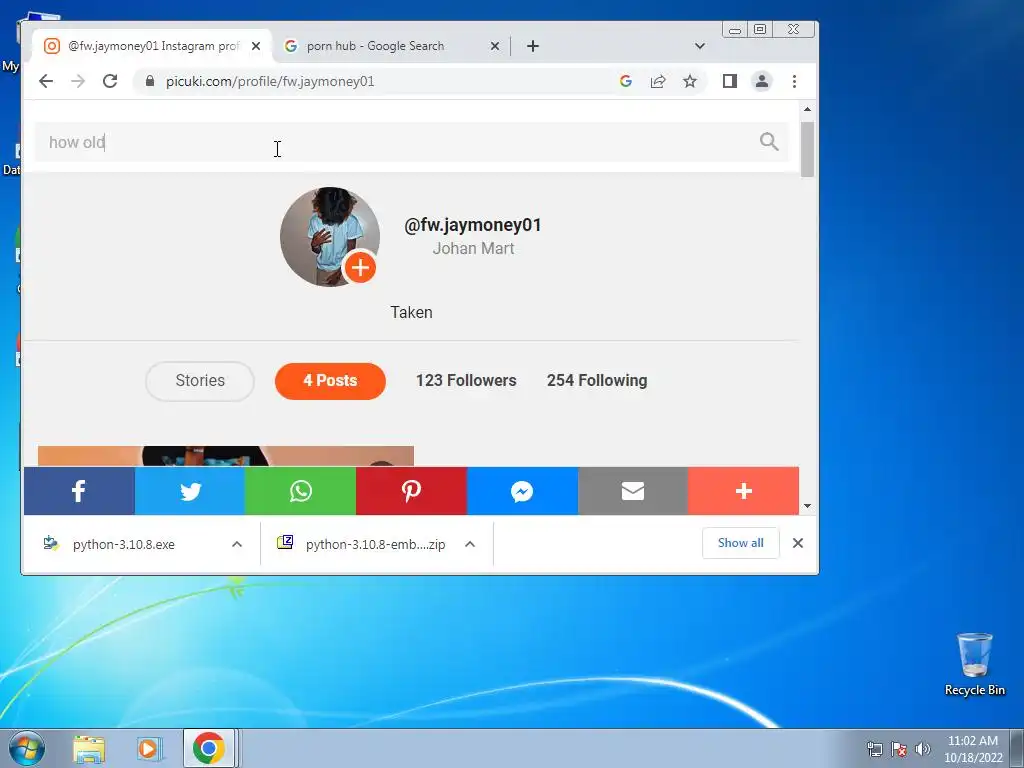Screen dimensions: 1024x768
Task: Open the first post thumbnail
Action: coord(226,456)
